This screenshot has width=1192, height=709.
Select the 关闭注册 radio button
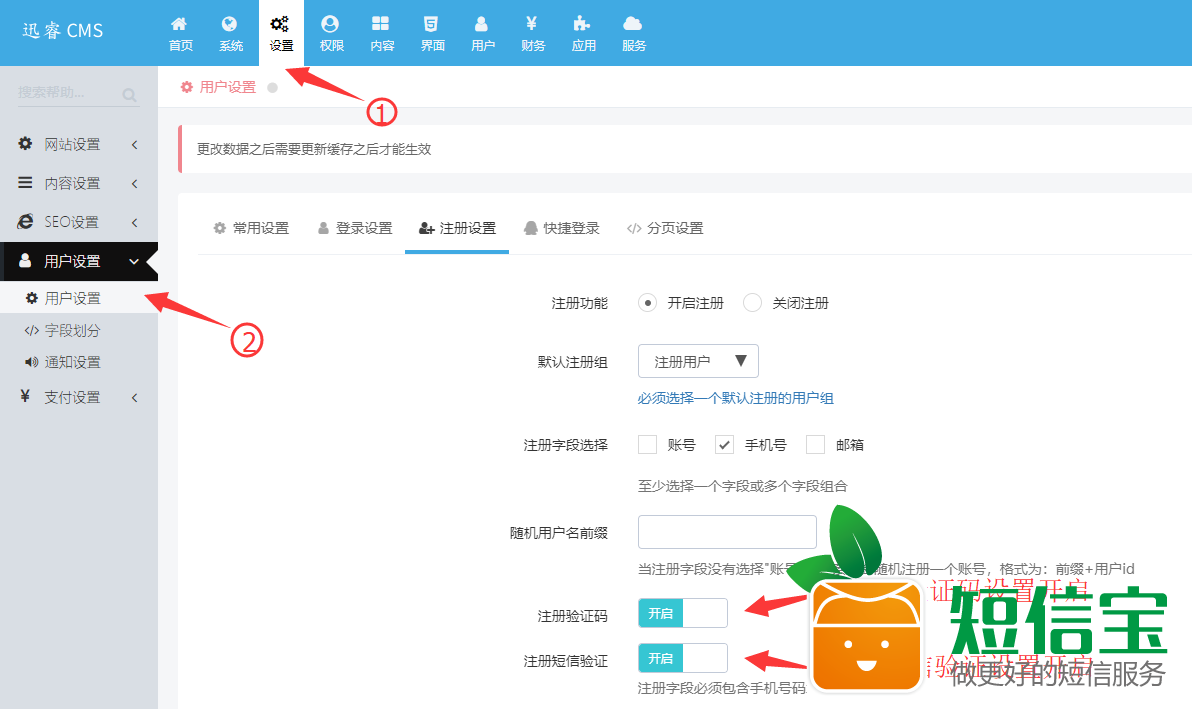753,303
